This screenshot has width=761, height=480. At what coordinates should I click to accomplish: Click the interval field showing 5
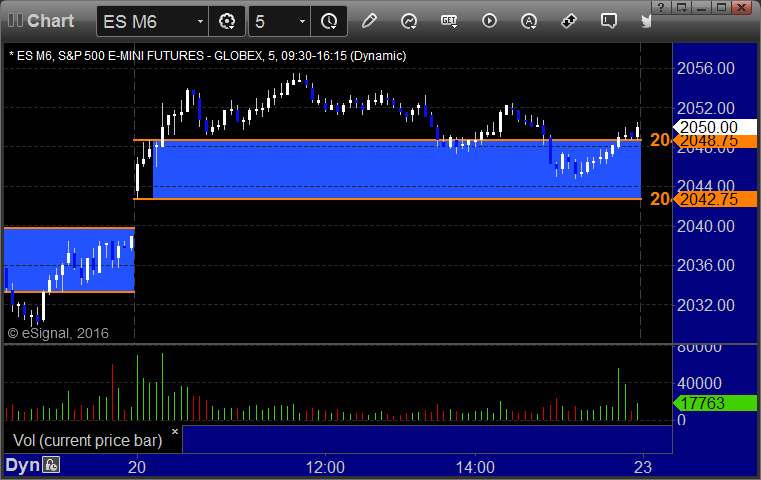tap(280, 22)
